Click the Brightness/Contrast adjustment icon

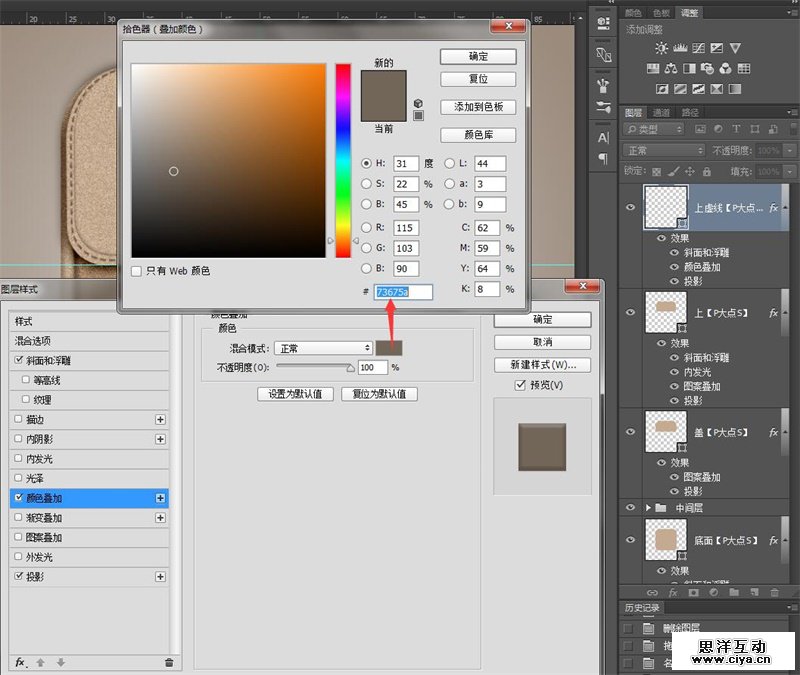660,47
